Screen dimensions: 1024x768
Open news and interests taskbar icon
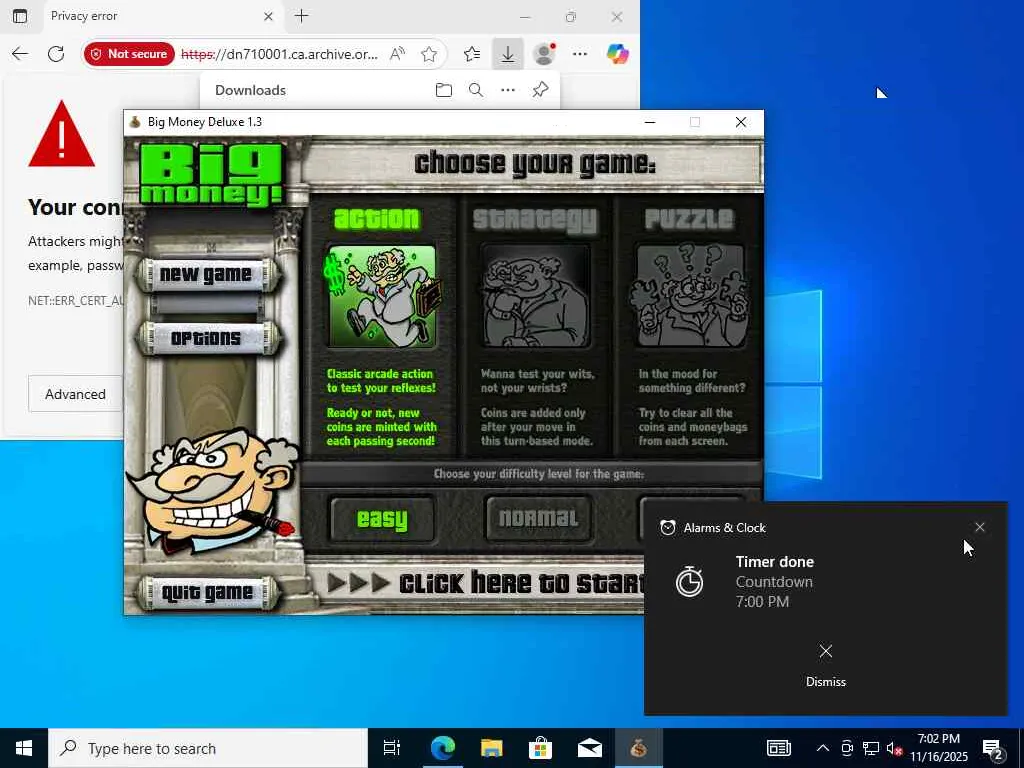point(779,748)
